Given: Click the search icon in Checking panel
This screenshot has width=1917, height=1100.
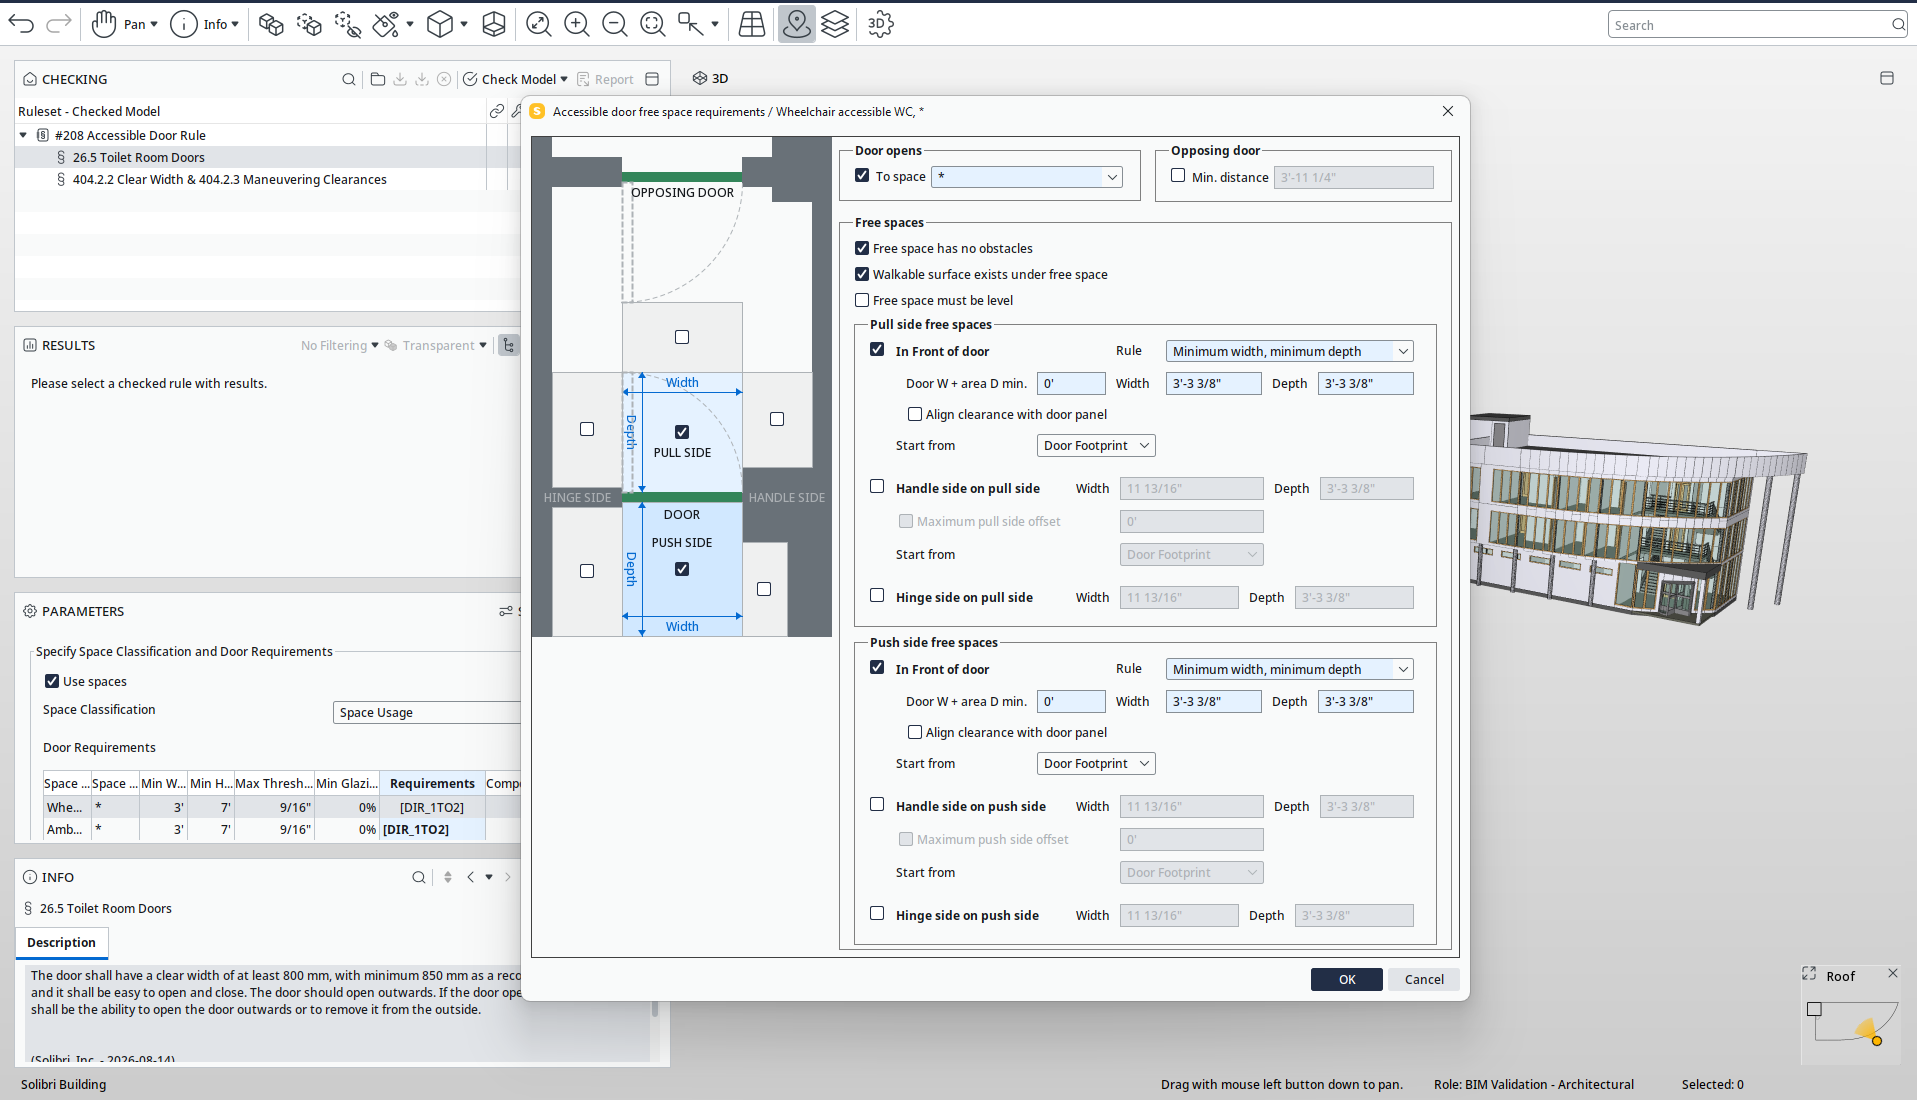Looking at the screenshot, I should [x=349, y=79].
